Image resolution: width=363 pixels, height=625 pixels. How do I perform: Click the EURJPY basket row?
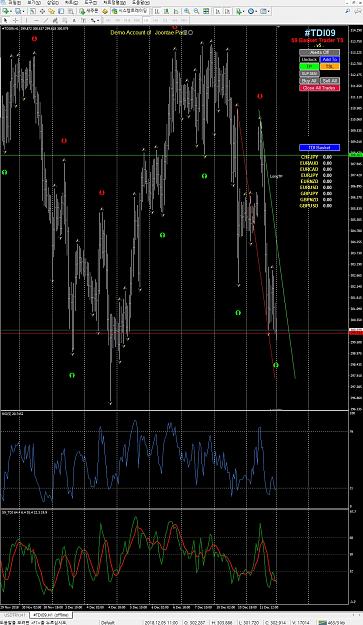(316, 175)
